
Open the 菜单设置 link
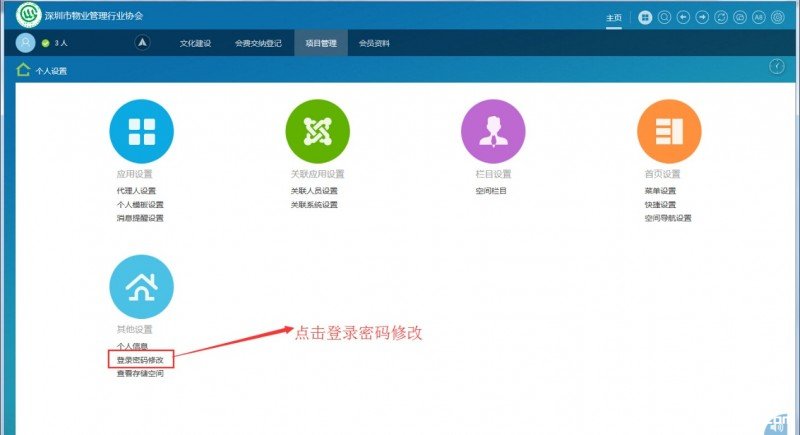660,191
